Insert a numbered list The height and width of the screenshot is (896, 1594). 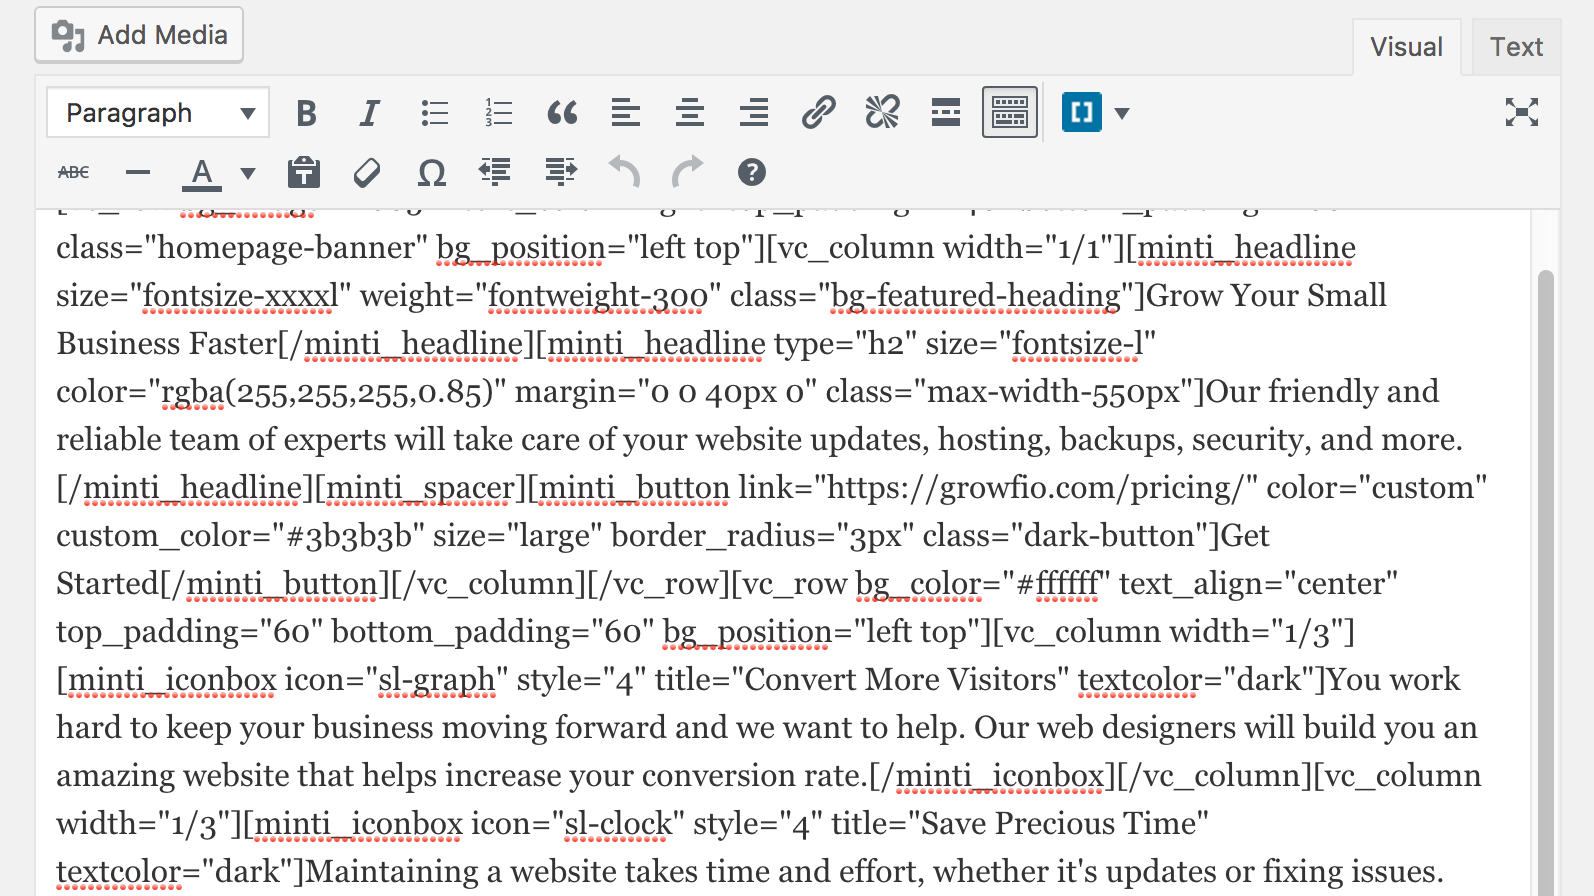498,113
